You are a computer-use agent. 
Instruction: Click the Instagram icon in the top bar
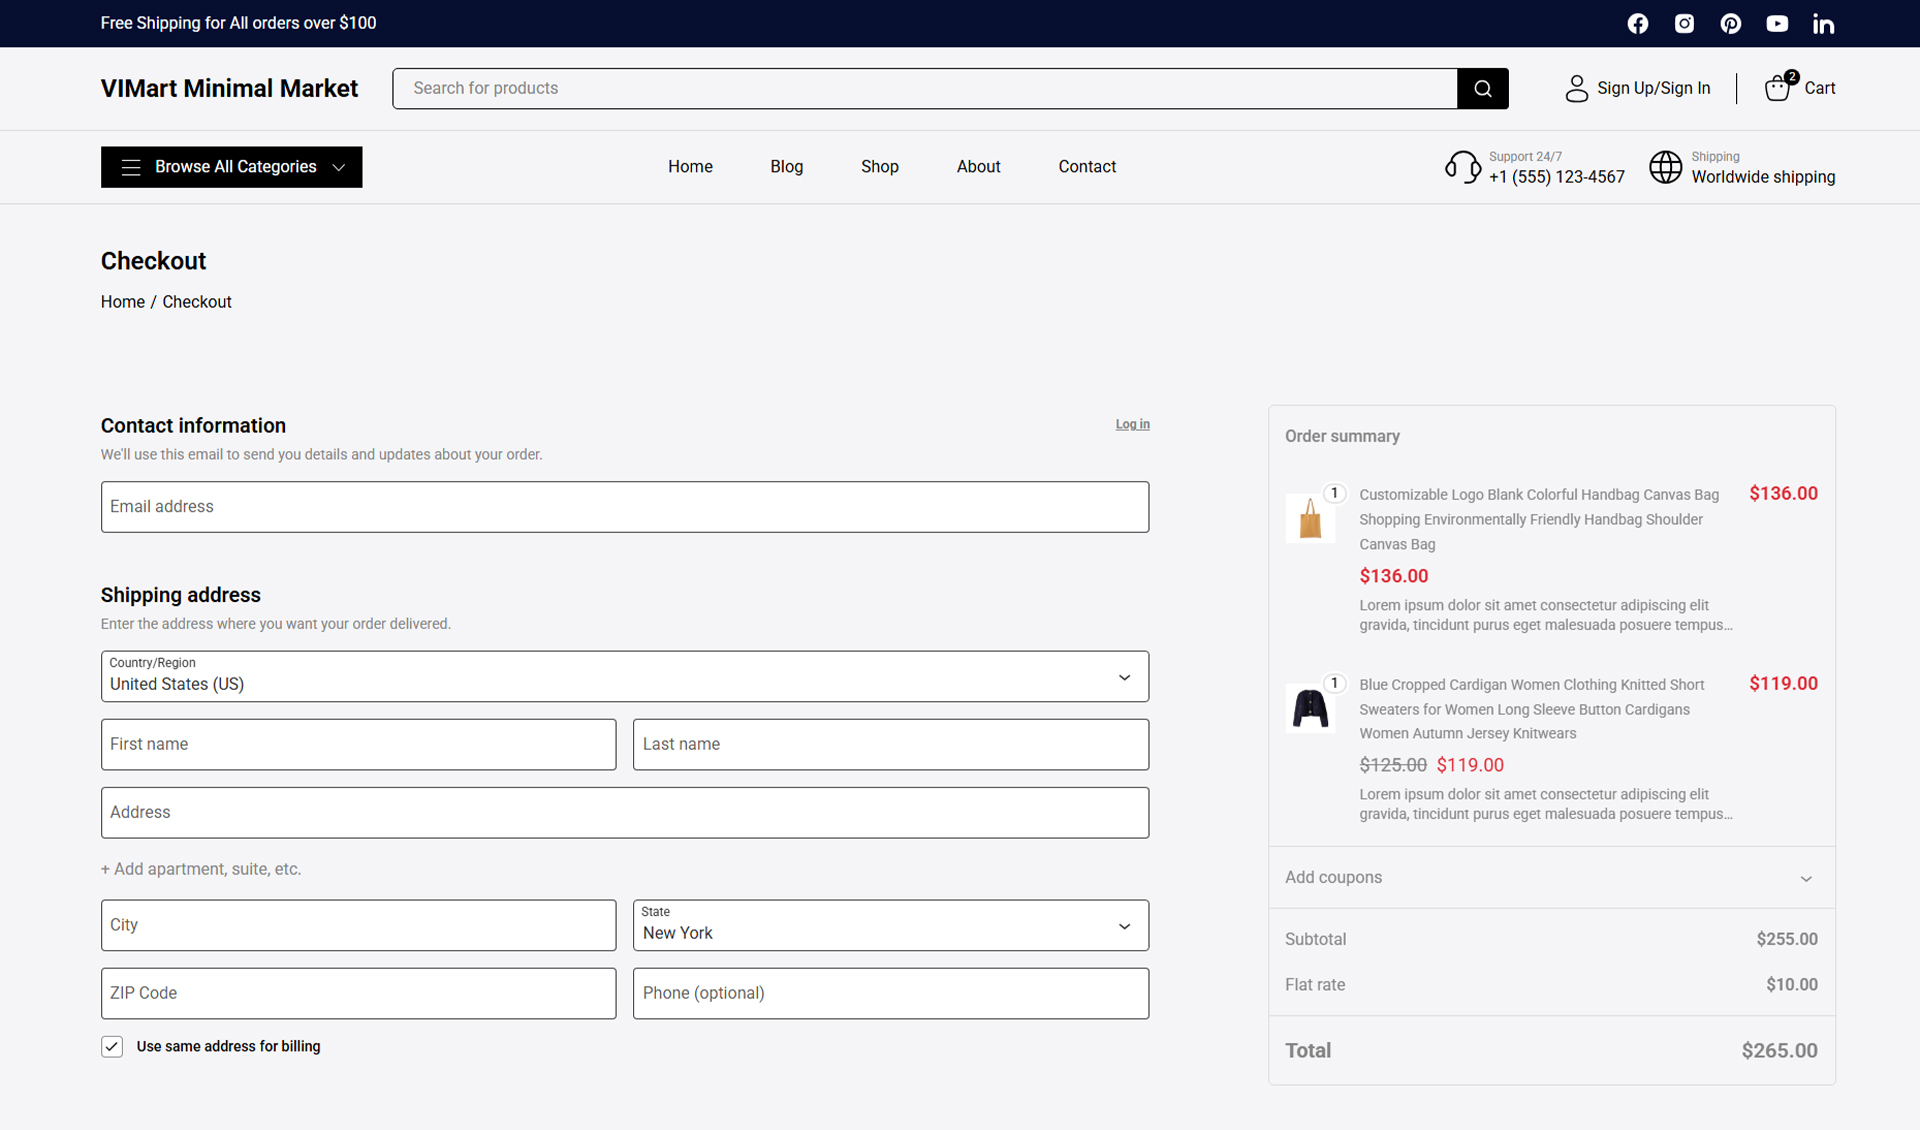point(1684,23)
